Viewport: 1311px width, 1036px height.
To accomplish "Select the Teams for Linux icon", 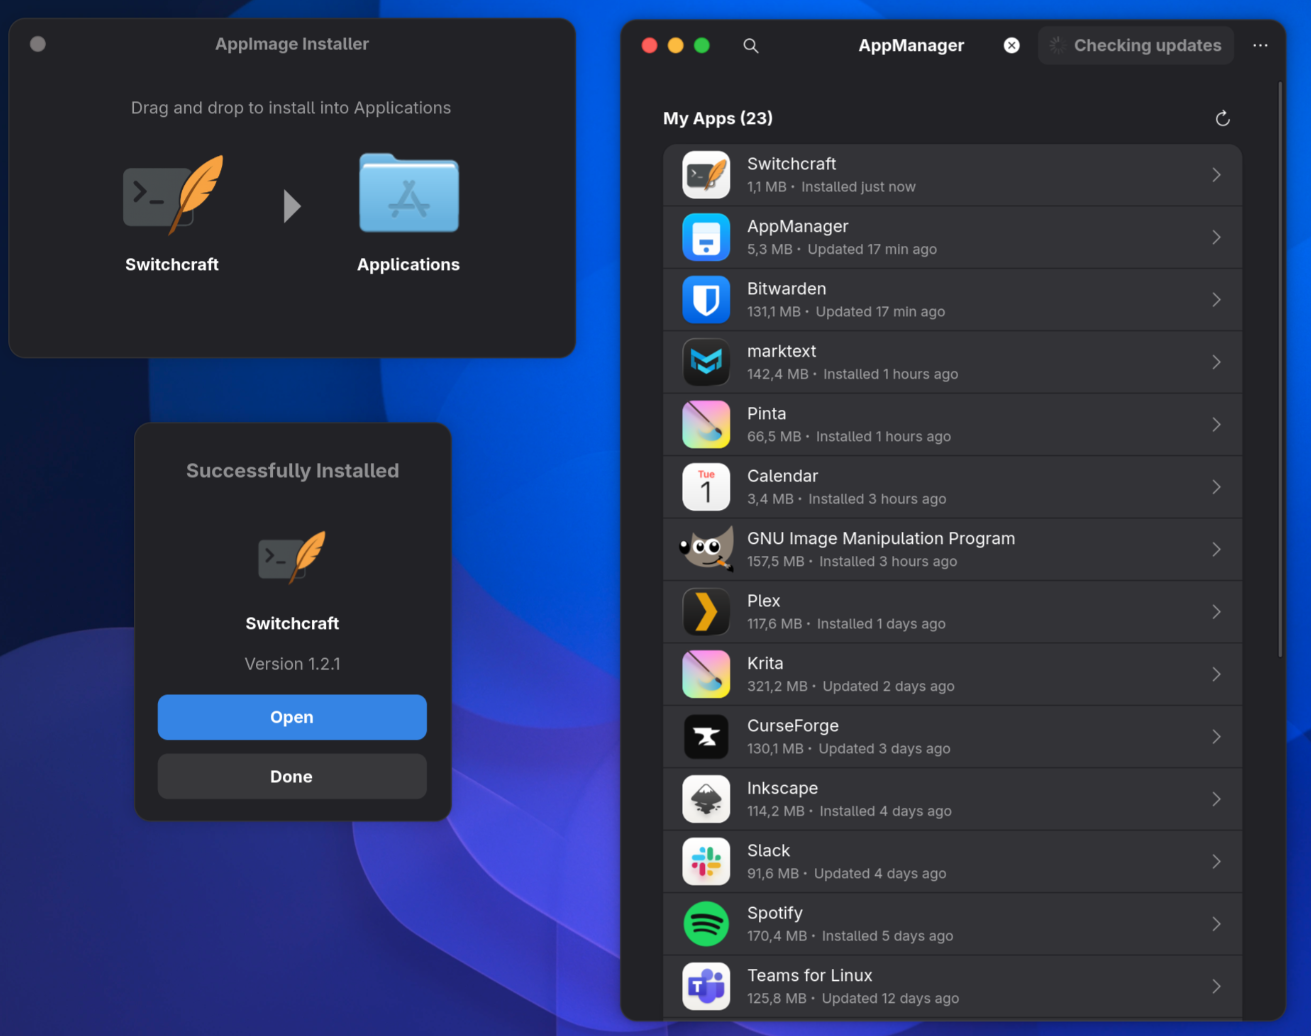I will point(706,986).
